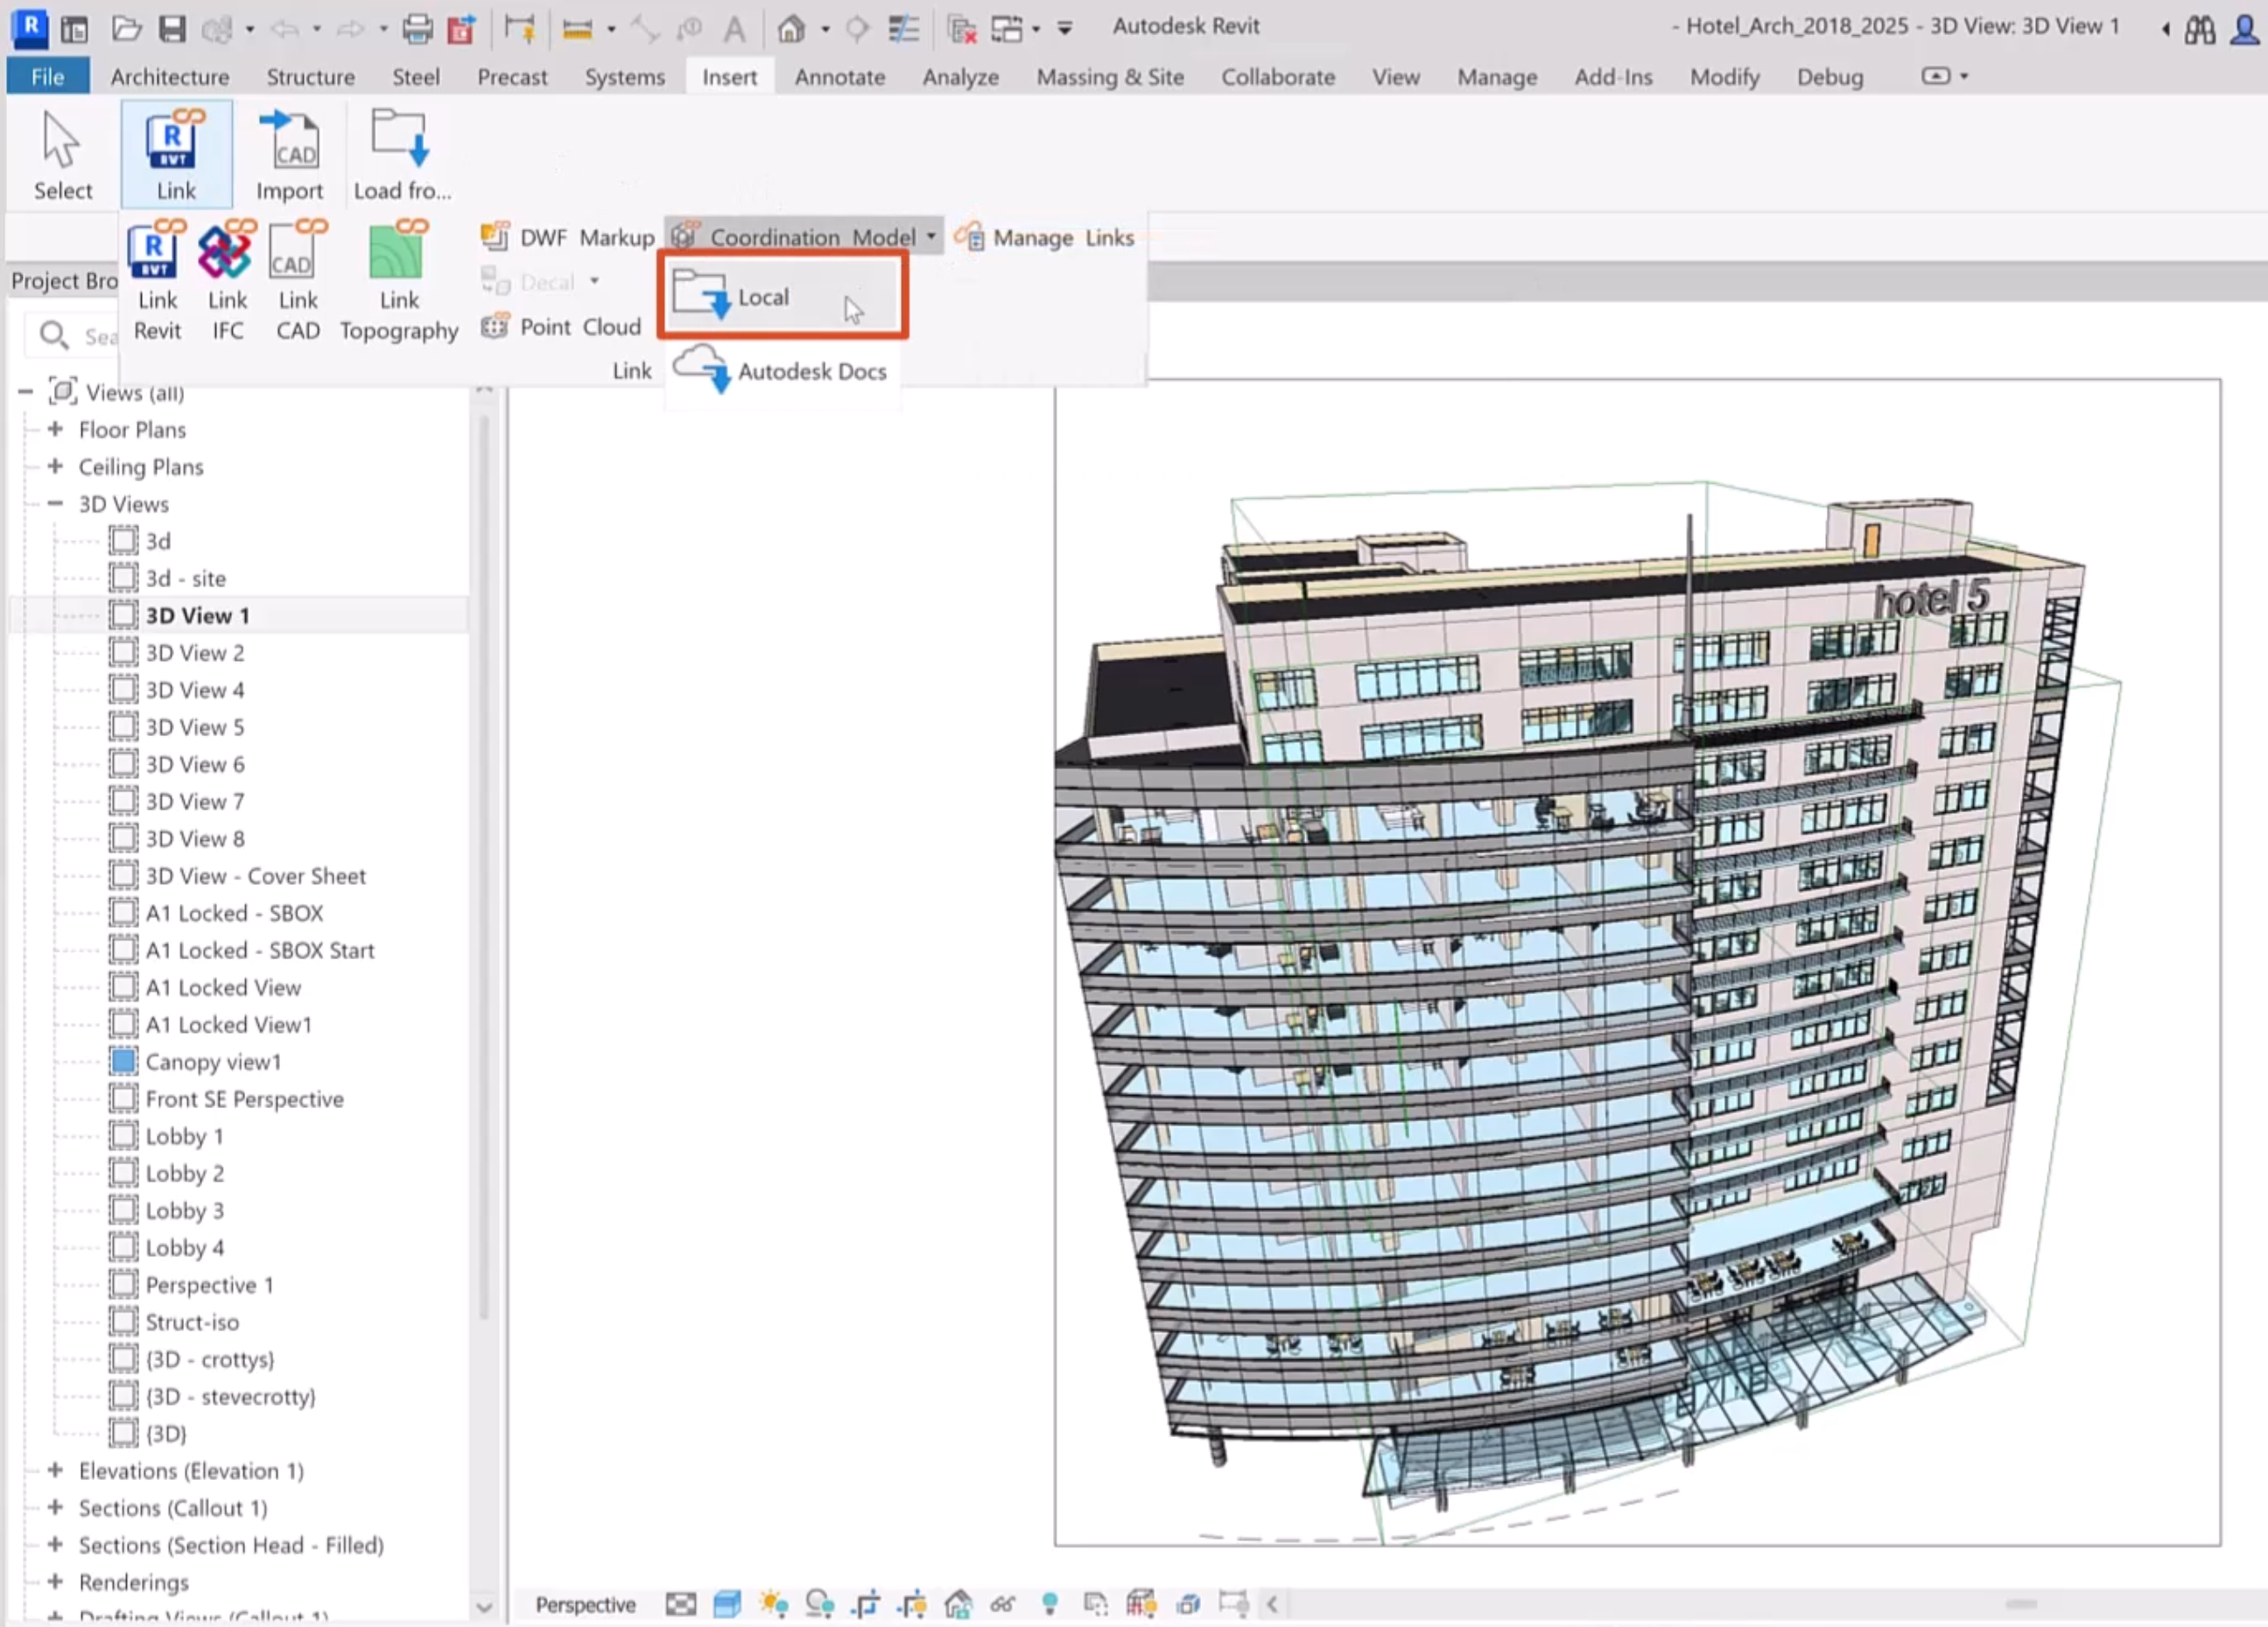Image resolution: width=2268 pixels, height=1627 pixels.
Task: Click the Visual Style cube icon
Action: coord(727,1604)
